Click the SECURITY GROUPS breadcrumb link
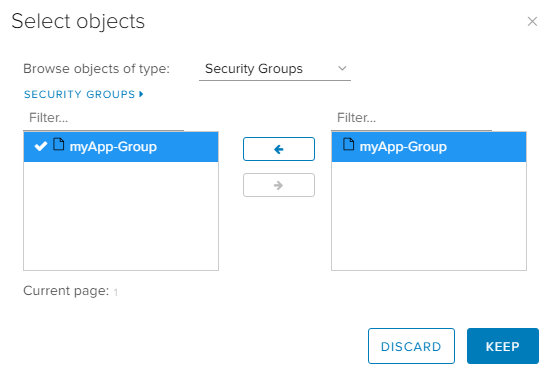 point(79,94)
